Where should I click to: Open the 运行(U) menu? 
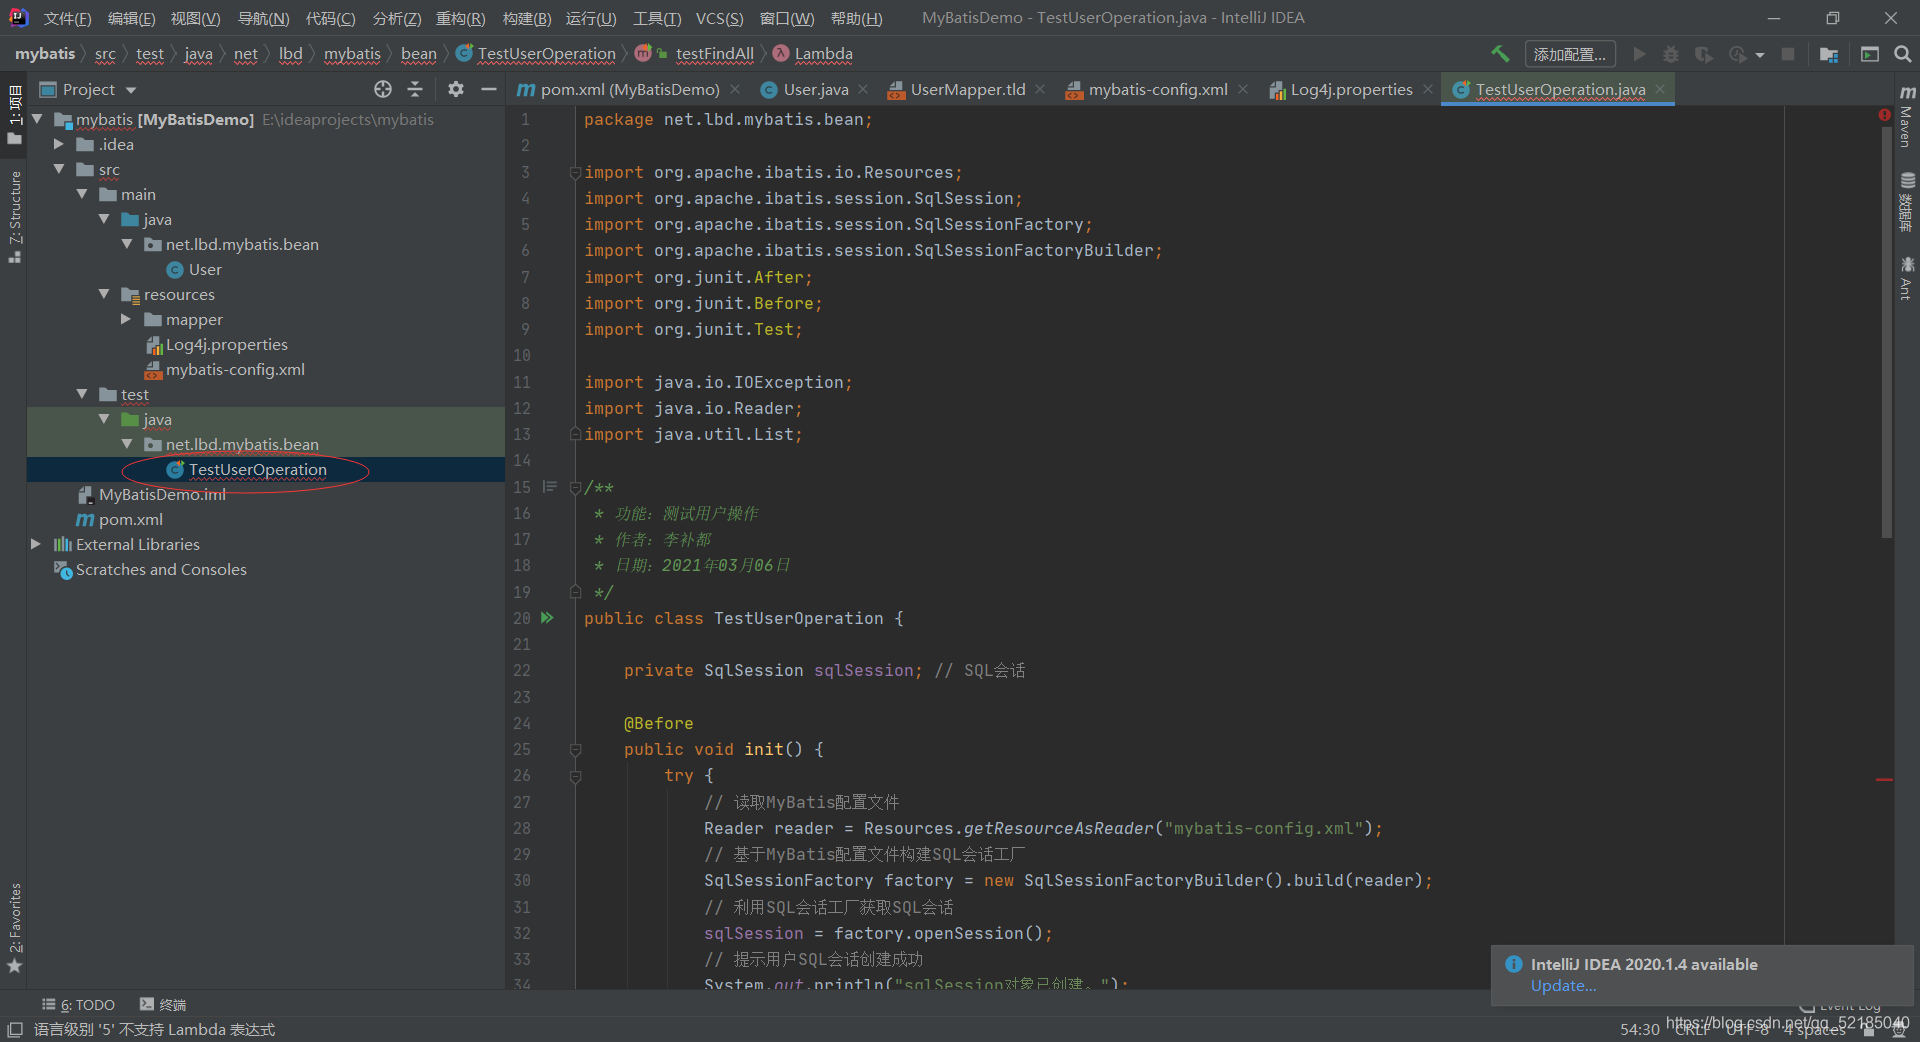click(x=591, y=18)
